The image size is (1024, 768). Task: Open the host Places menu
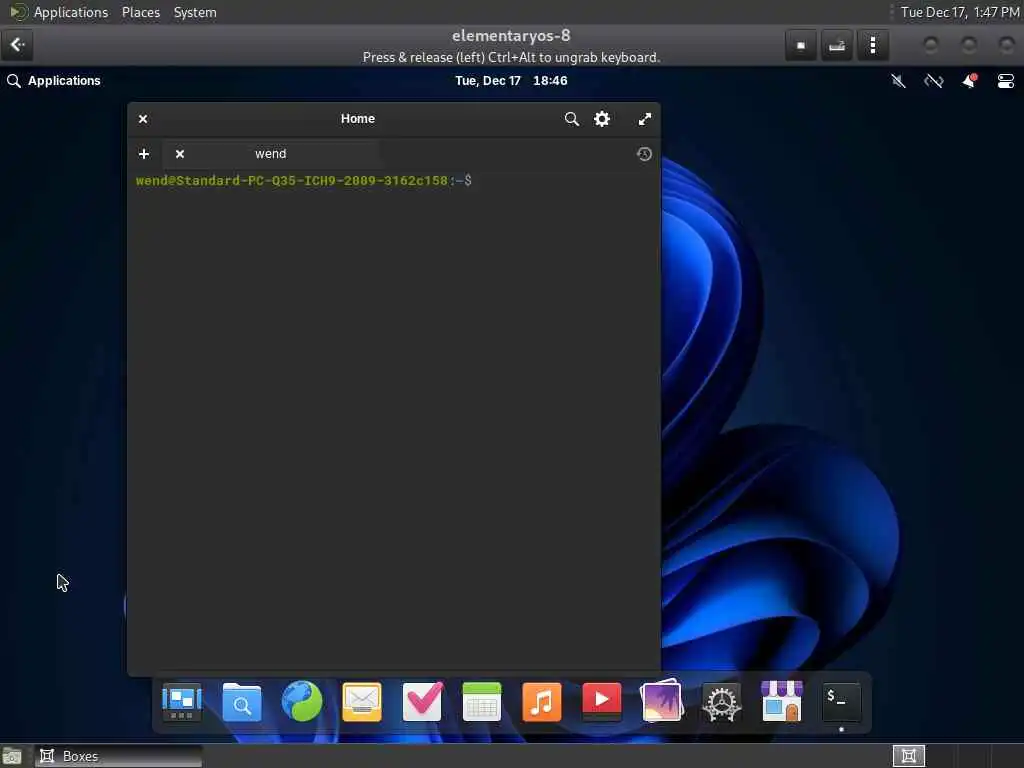141,12
